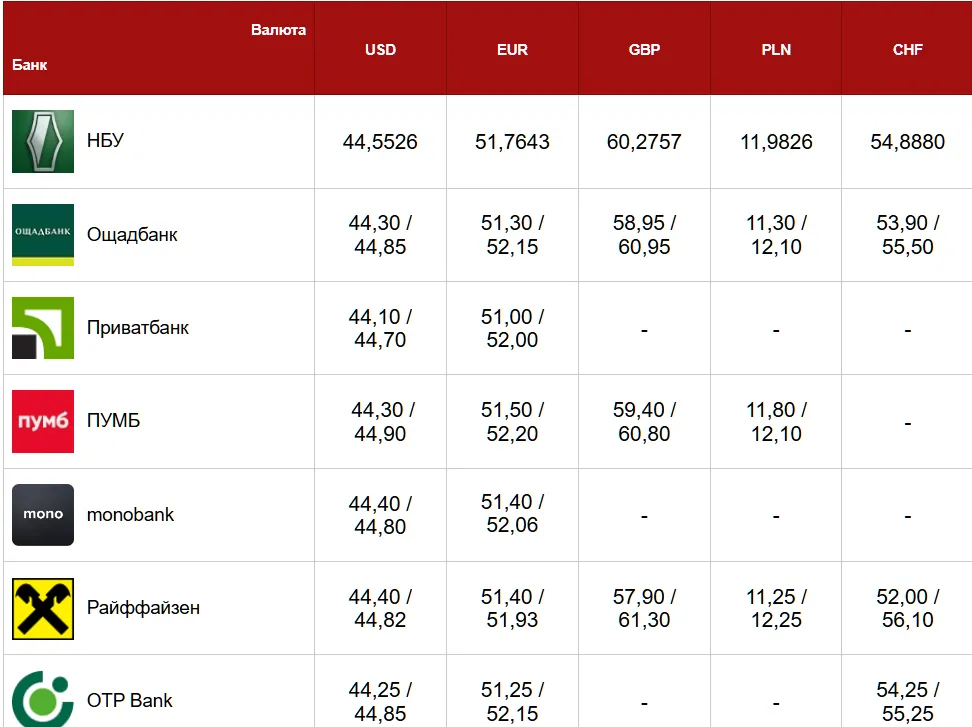The image size is (972, 727).
Task: Click the monobank bank name
Action: (x=130, y=514)
